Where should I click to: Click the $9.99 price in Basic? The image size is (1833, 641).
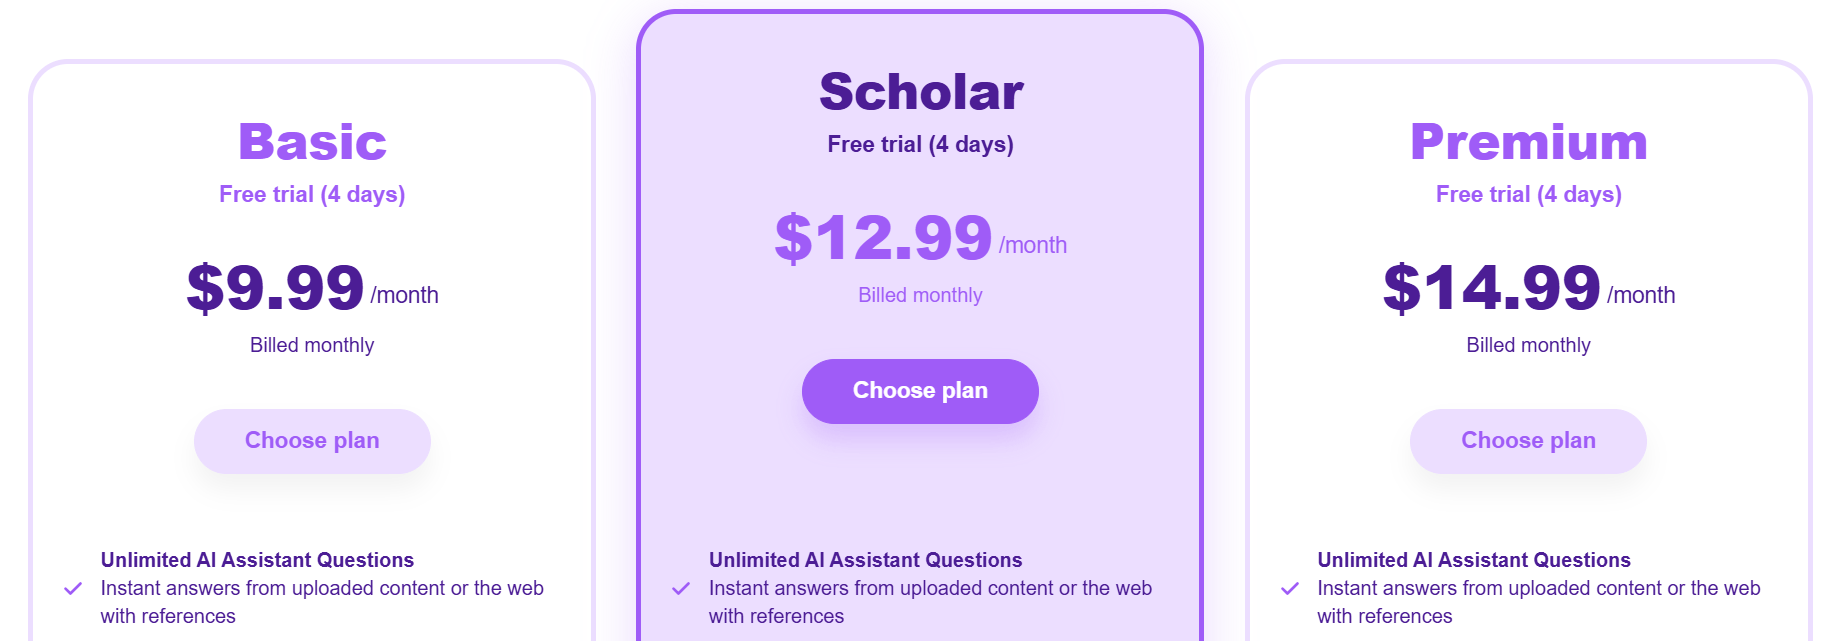(x=276, y=288)
